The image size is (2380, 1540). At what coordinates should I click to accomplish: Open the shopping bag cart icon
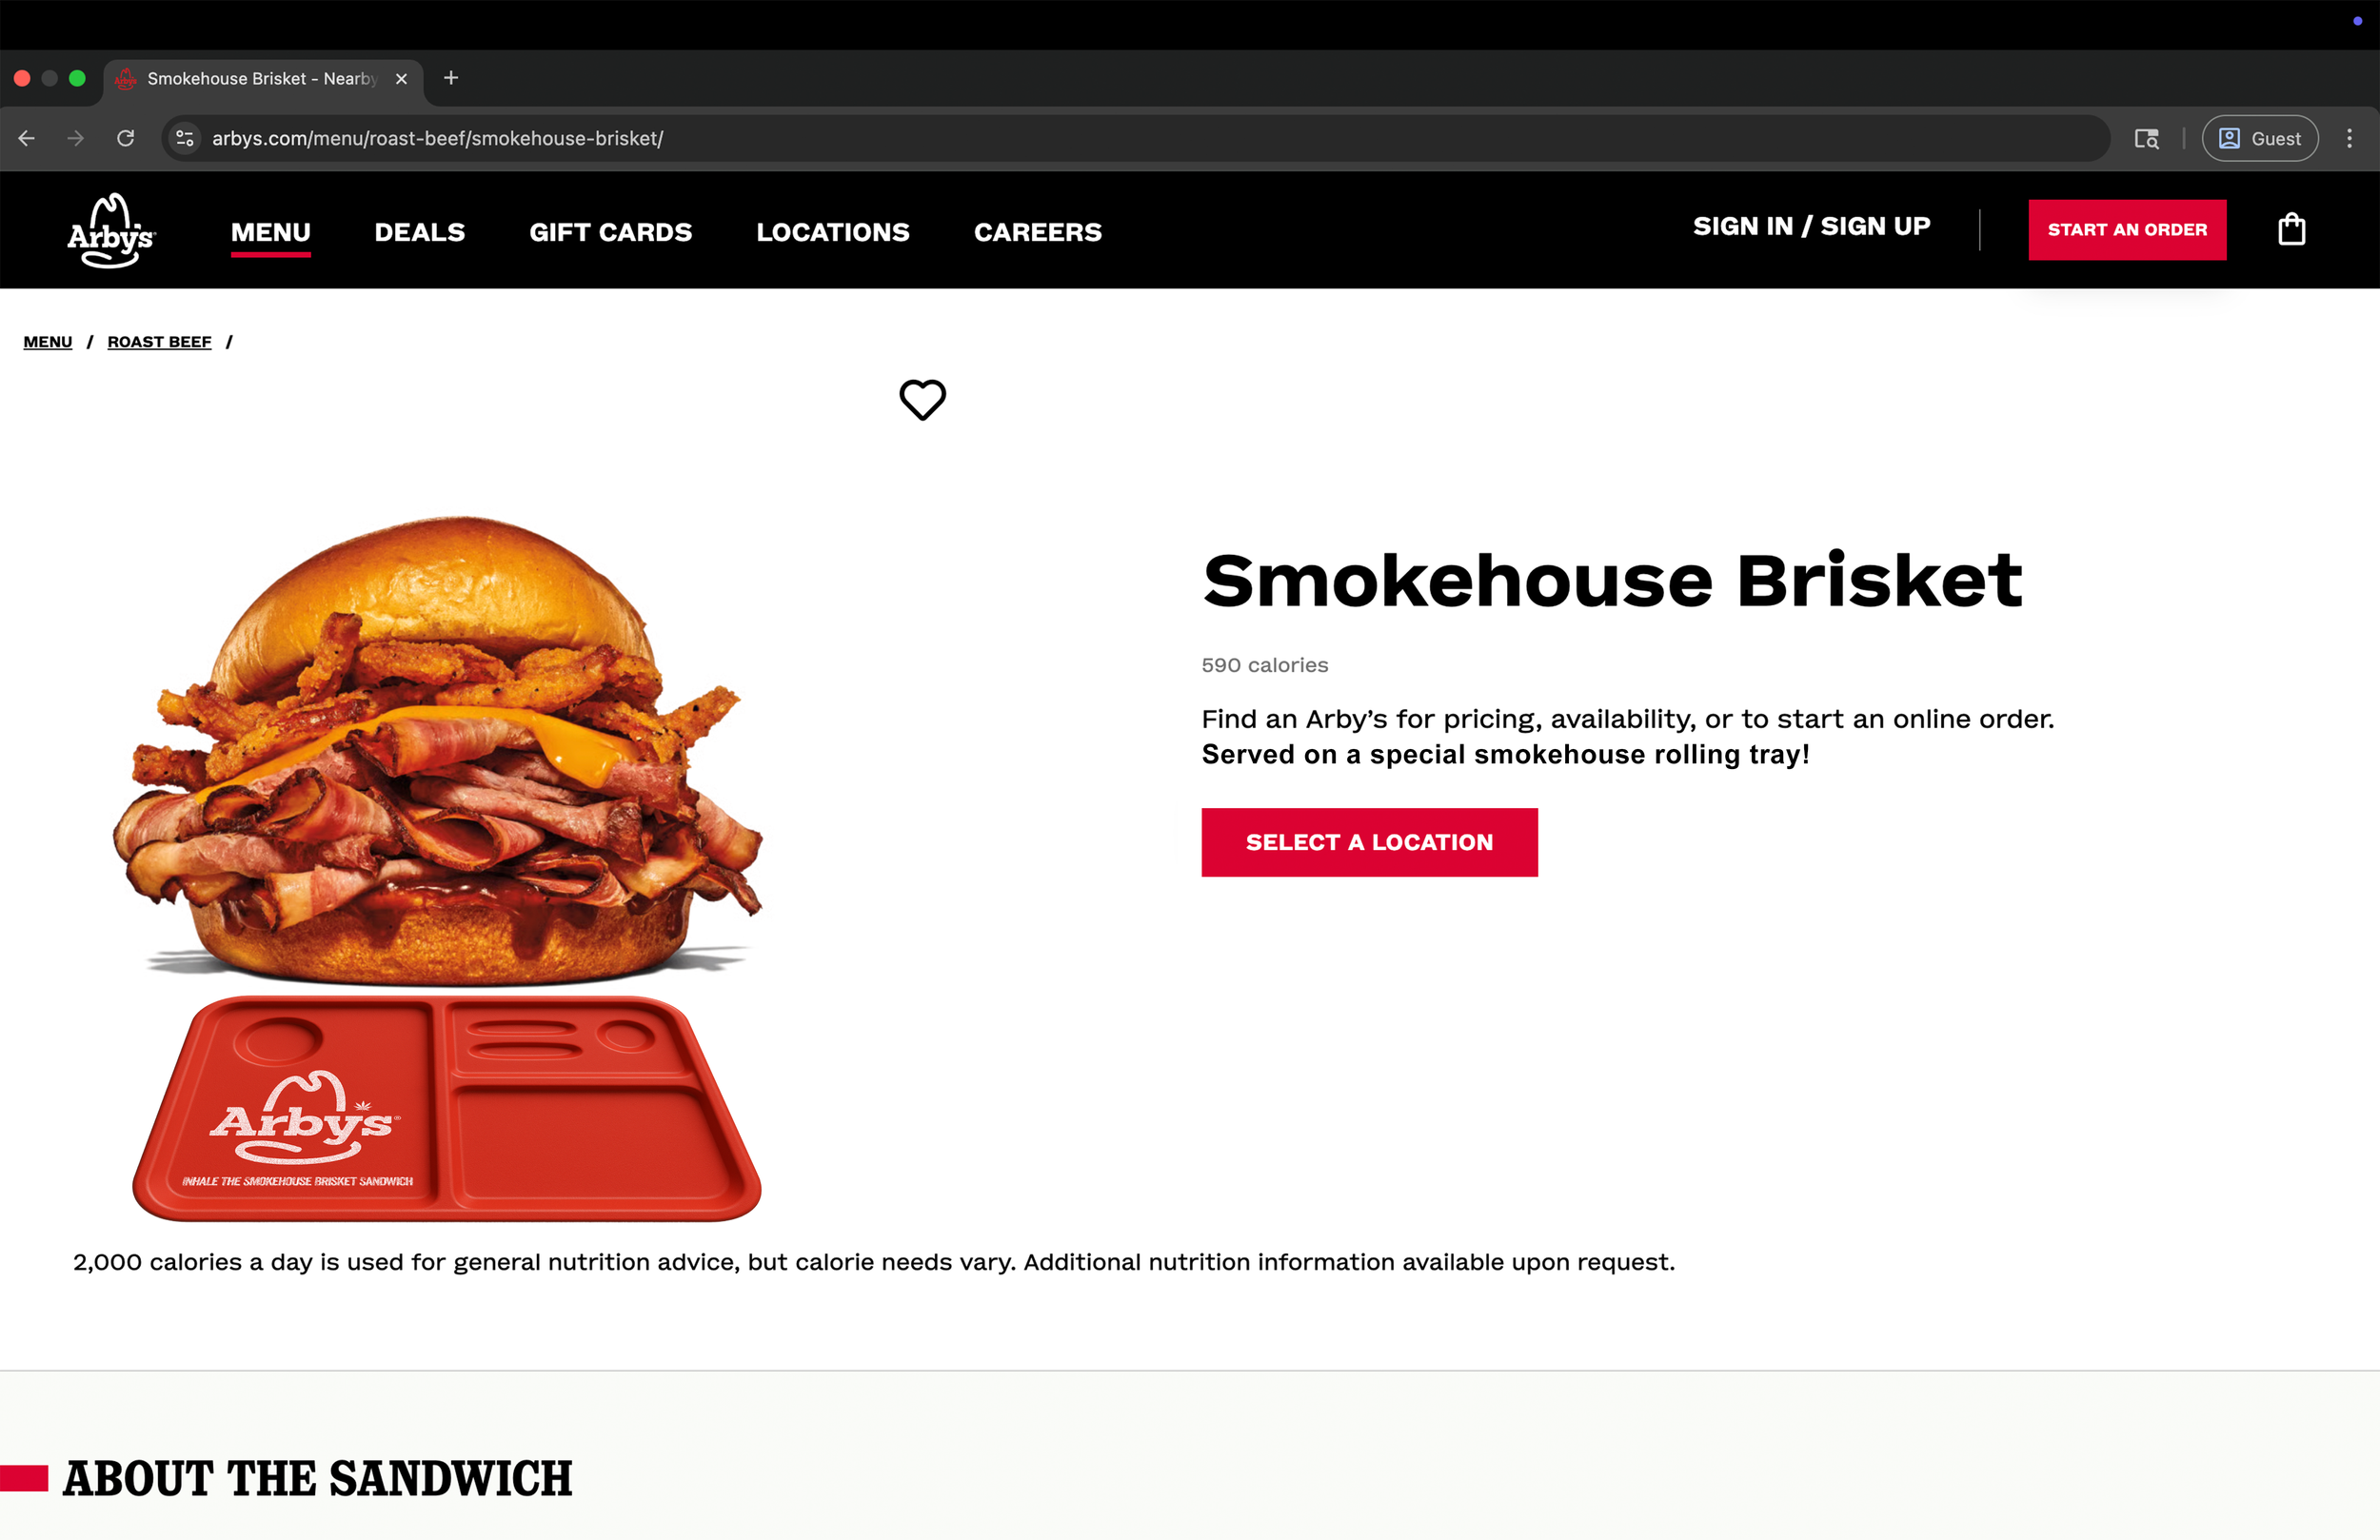pos(2291,230)
